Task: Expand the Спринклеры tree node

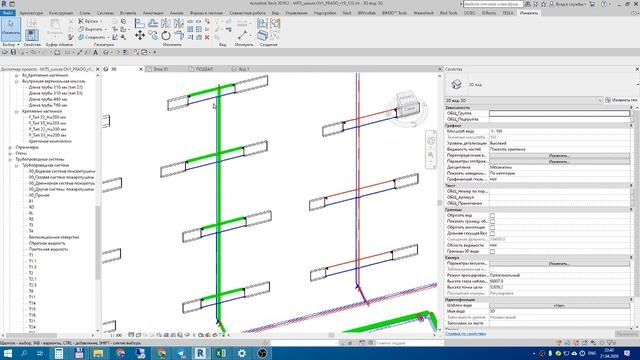Action: coord(10,147)
